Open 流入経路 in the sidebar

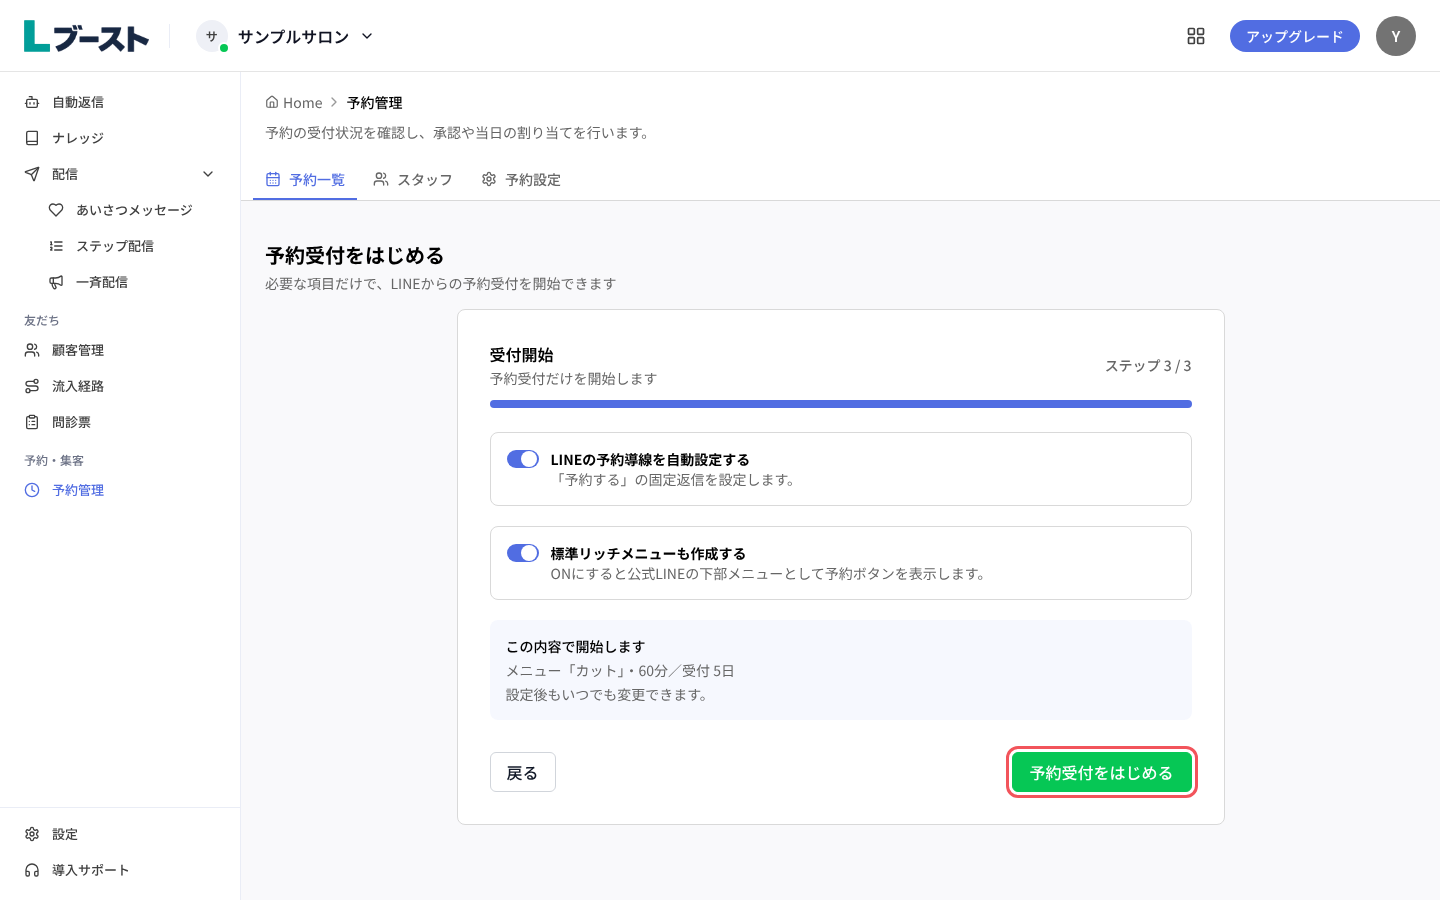click(120, 386)
